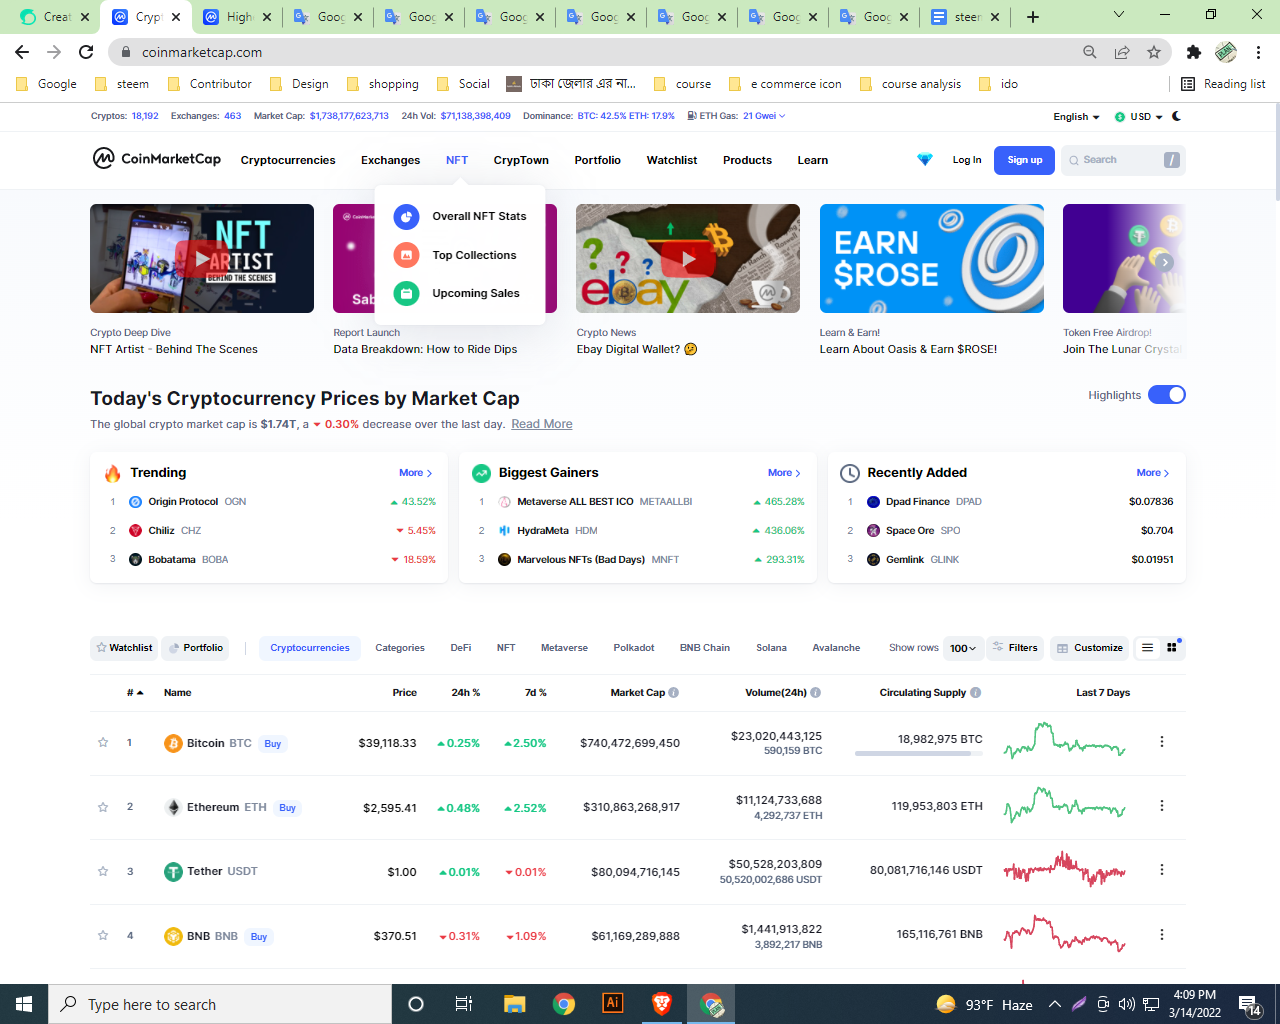This screenshot has height=1024, width=1280.
Task: Click the Tether coin icon
Action: (173, 872)
